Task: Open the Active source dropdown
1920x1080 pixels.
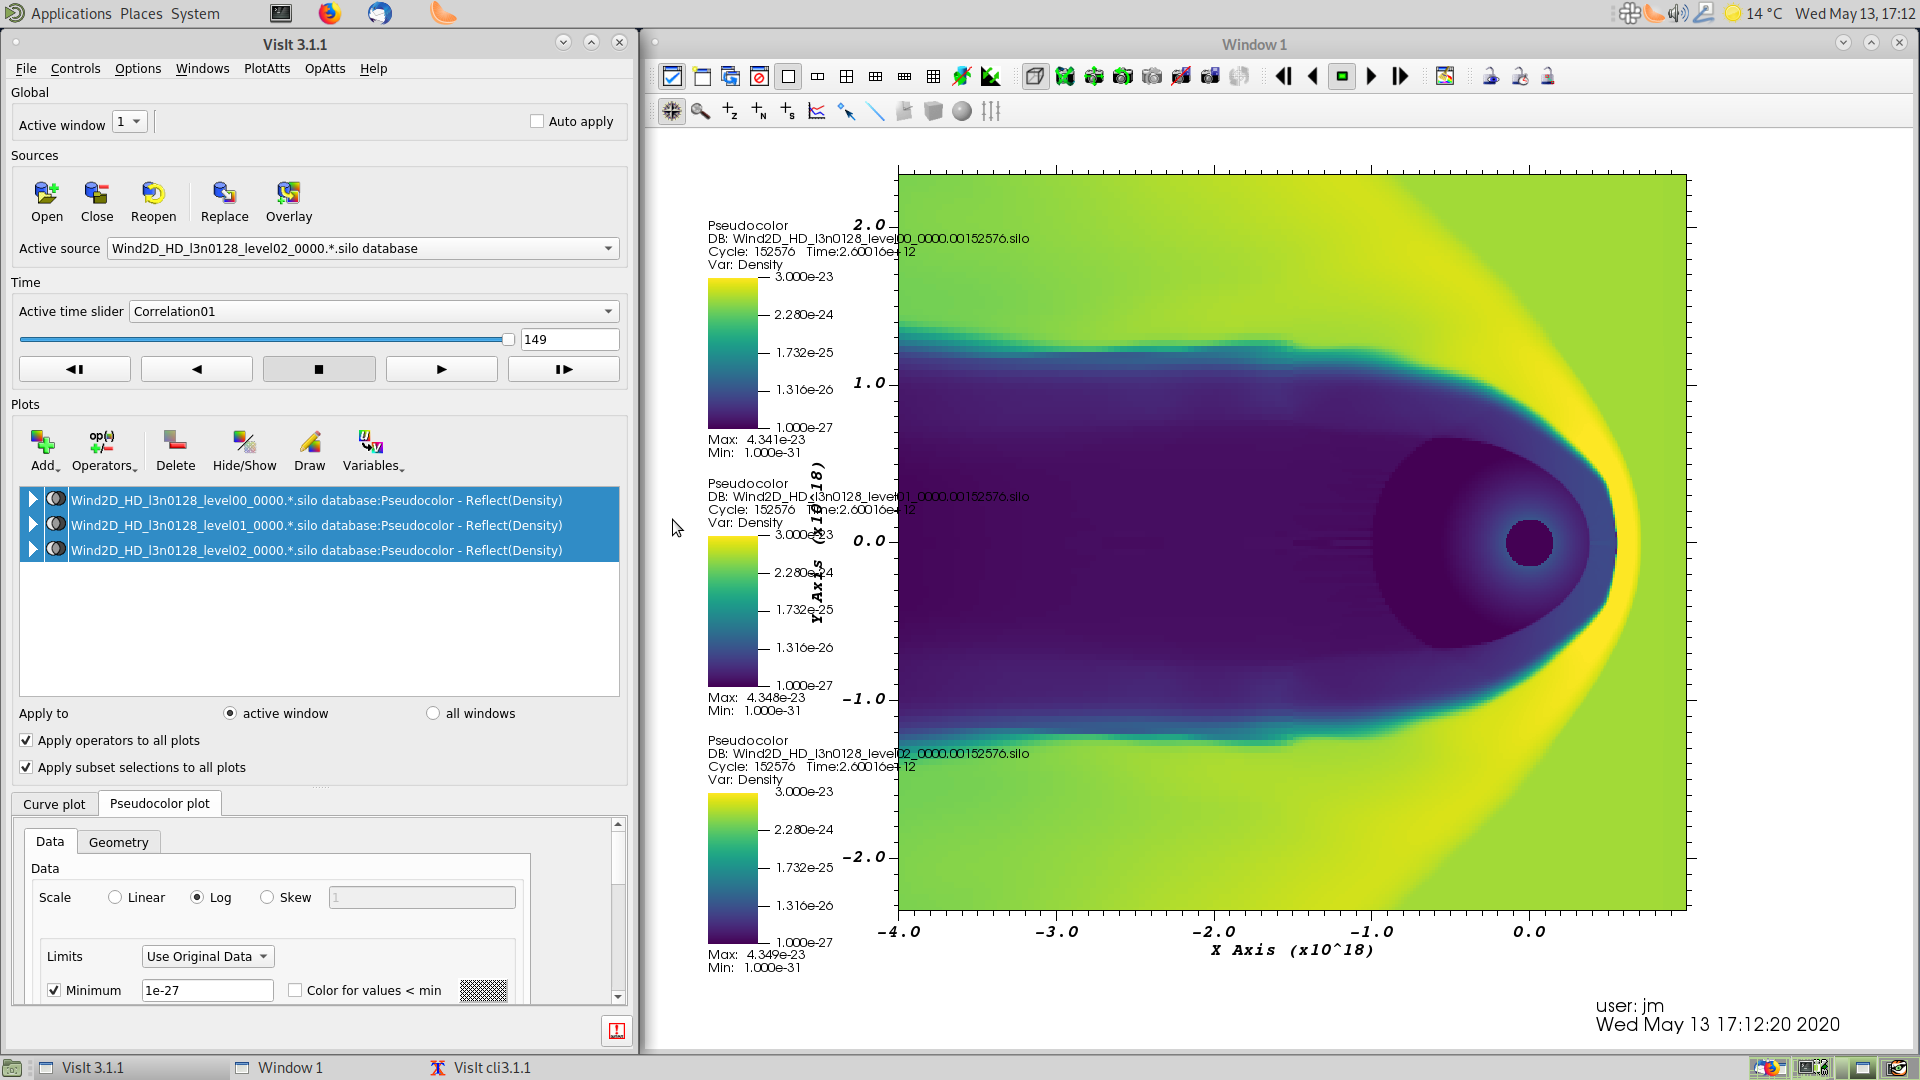Action: (363, 248)
